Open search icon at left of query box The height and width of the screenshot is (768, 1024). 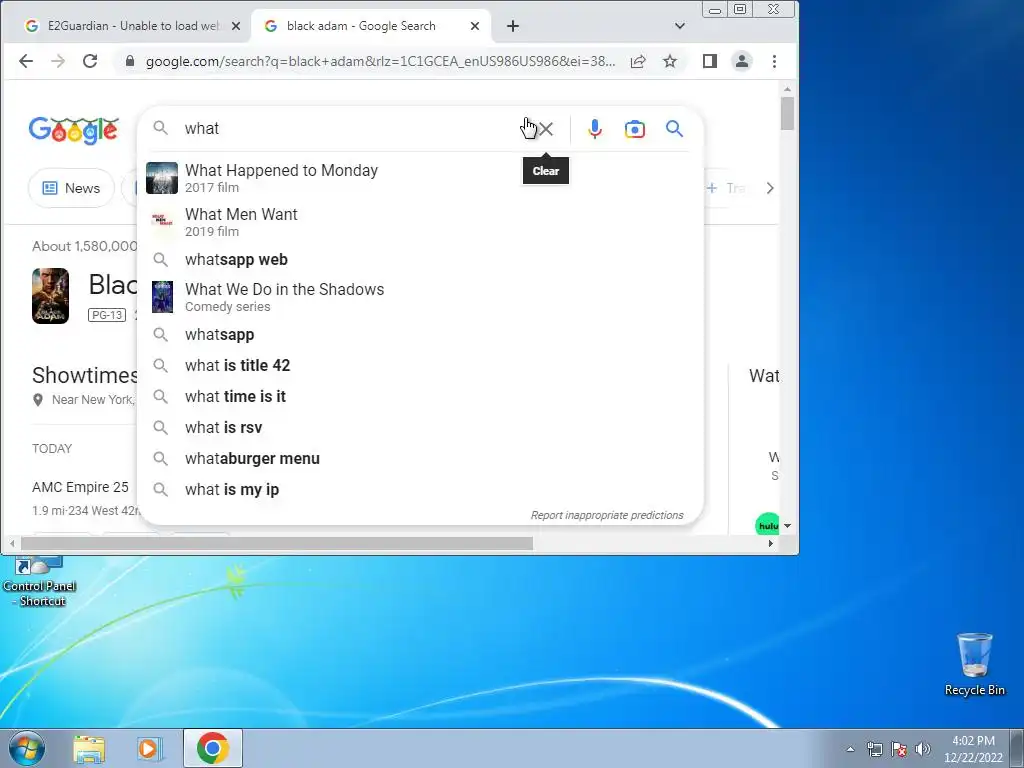(161, 128)
